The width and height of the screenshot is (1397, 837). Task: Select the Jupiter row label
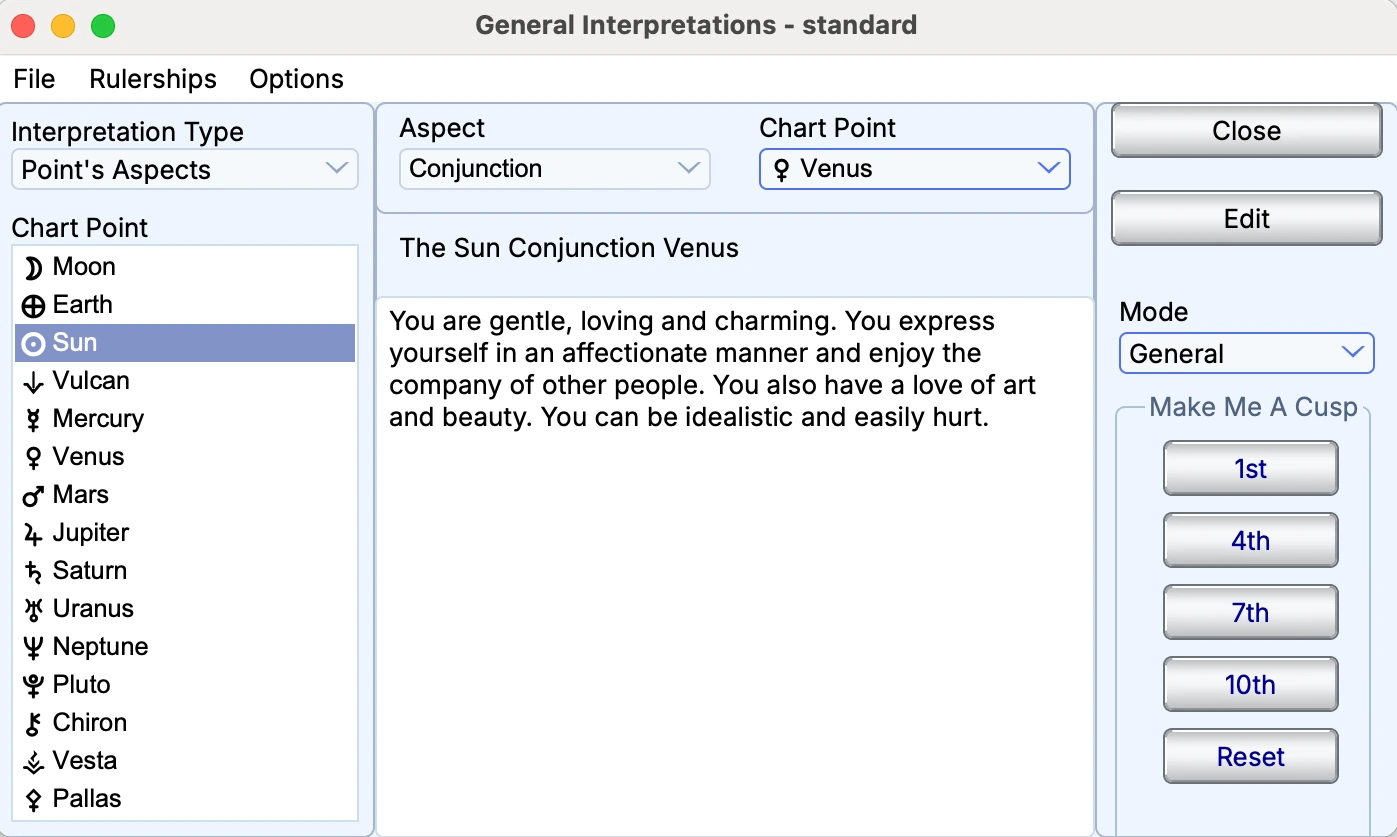[x=91, y=533]
